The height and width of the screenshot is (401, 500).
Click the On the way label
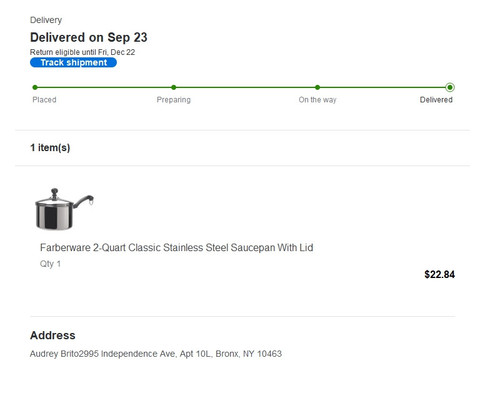(x=317, y=100)
